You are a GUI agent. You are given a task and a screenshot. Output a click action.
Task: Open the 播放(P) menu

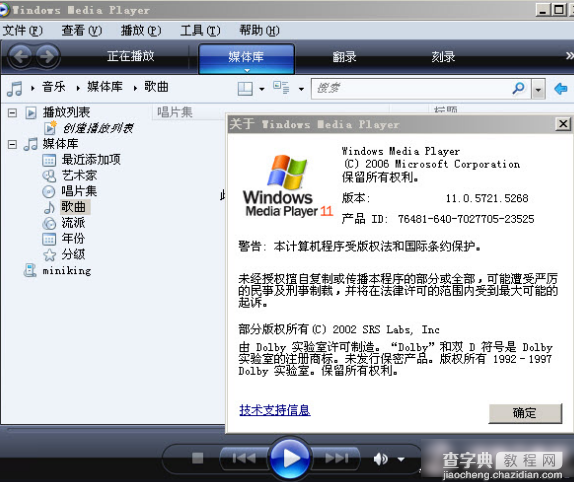[141, 30]
